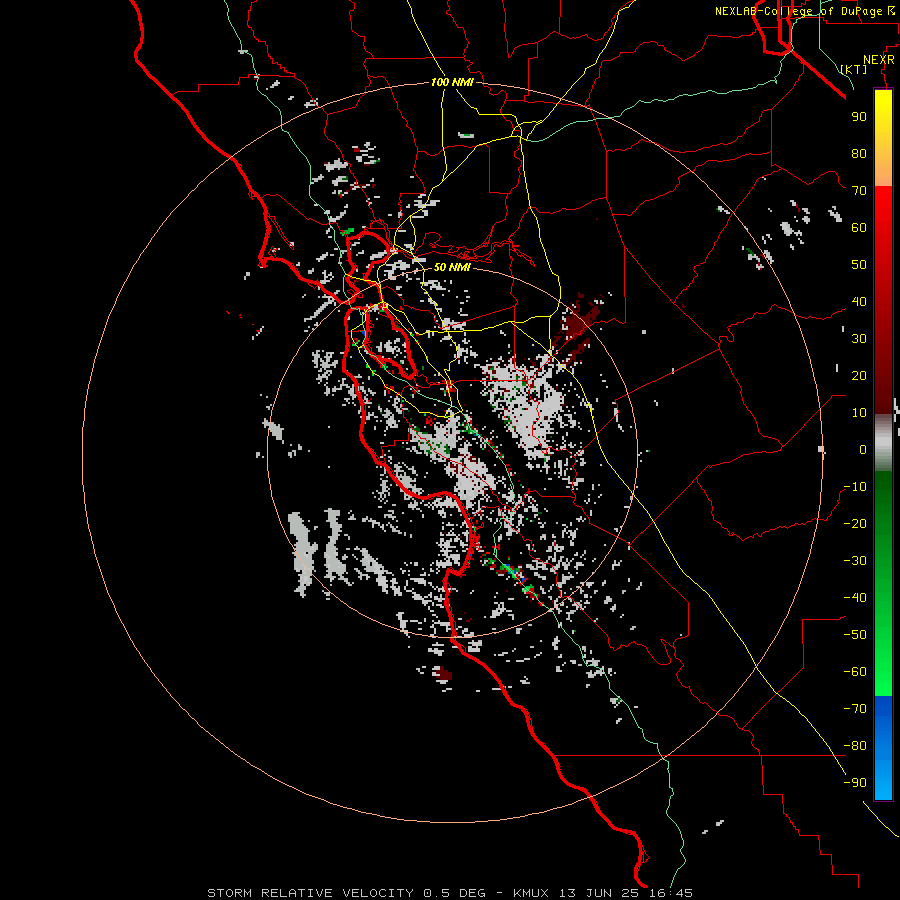Click the -30 value on the velocity scale

[x=855, y=561]
